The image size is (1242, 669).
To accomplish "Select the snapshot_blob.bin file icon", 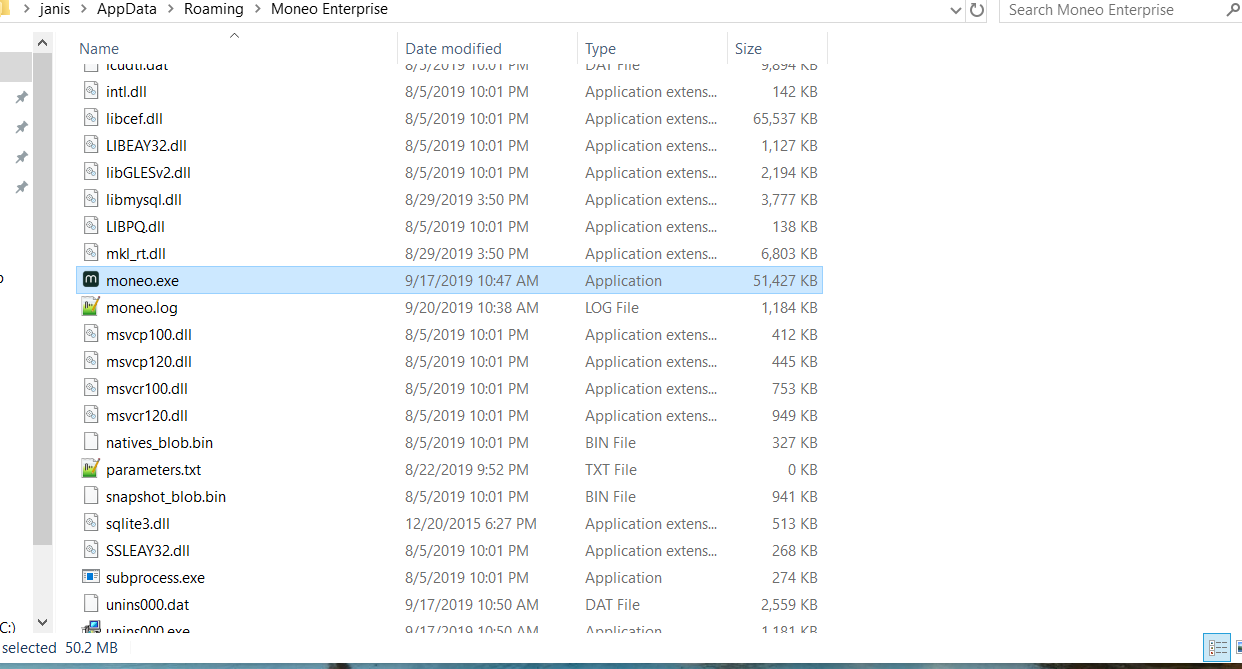I will pyautogui.click(x=91, y=497).
